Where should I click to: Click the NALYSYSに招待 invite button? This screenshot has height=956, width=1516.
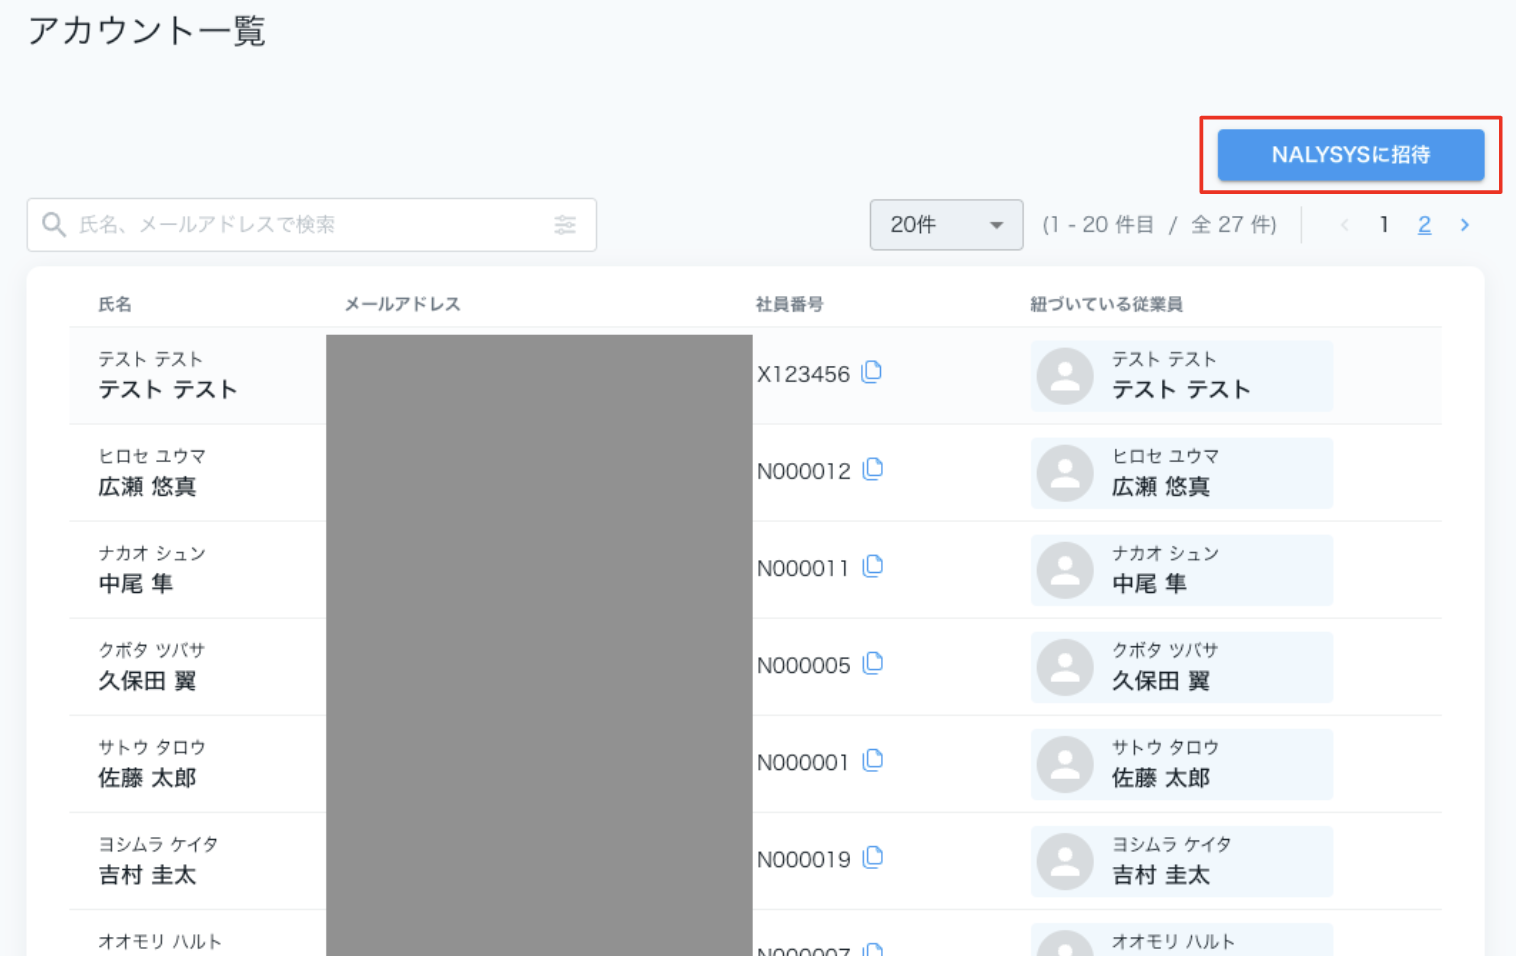tap(1350, 155)
